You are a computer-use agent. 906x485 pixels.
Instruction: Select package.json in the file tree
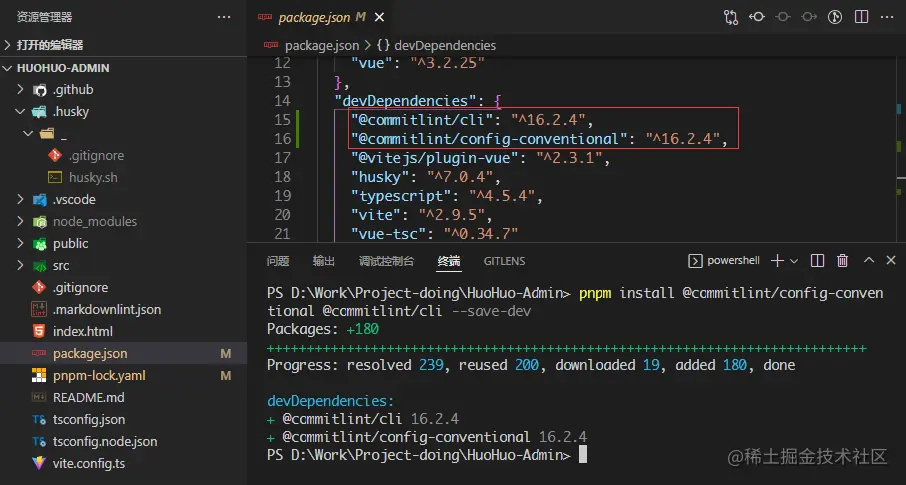coord(90,353)
